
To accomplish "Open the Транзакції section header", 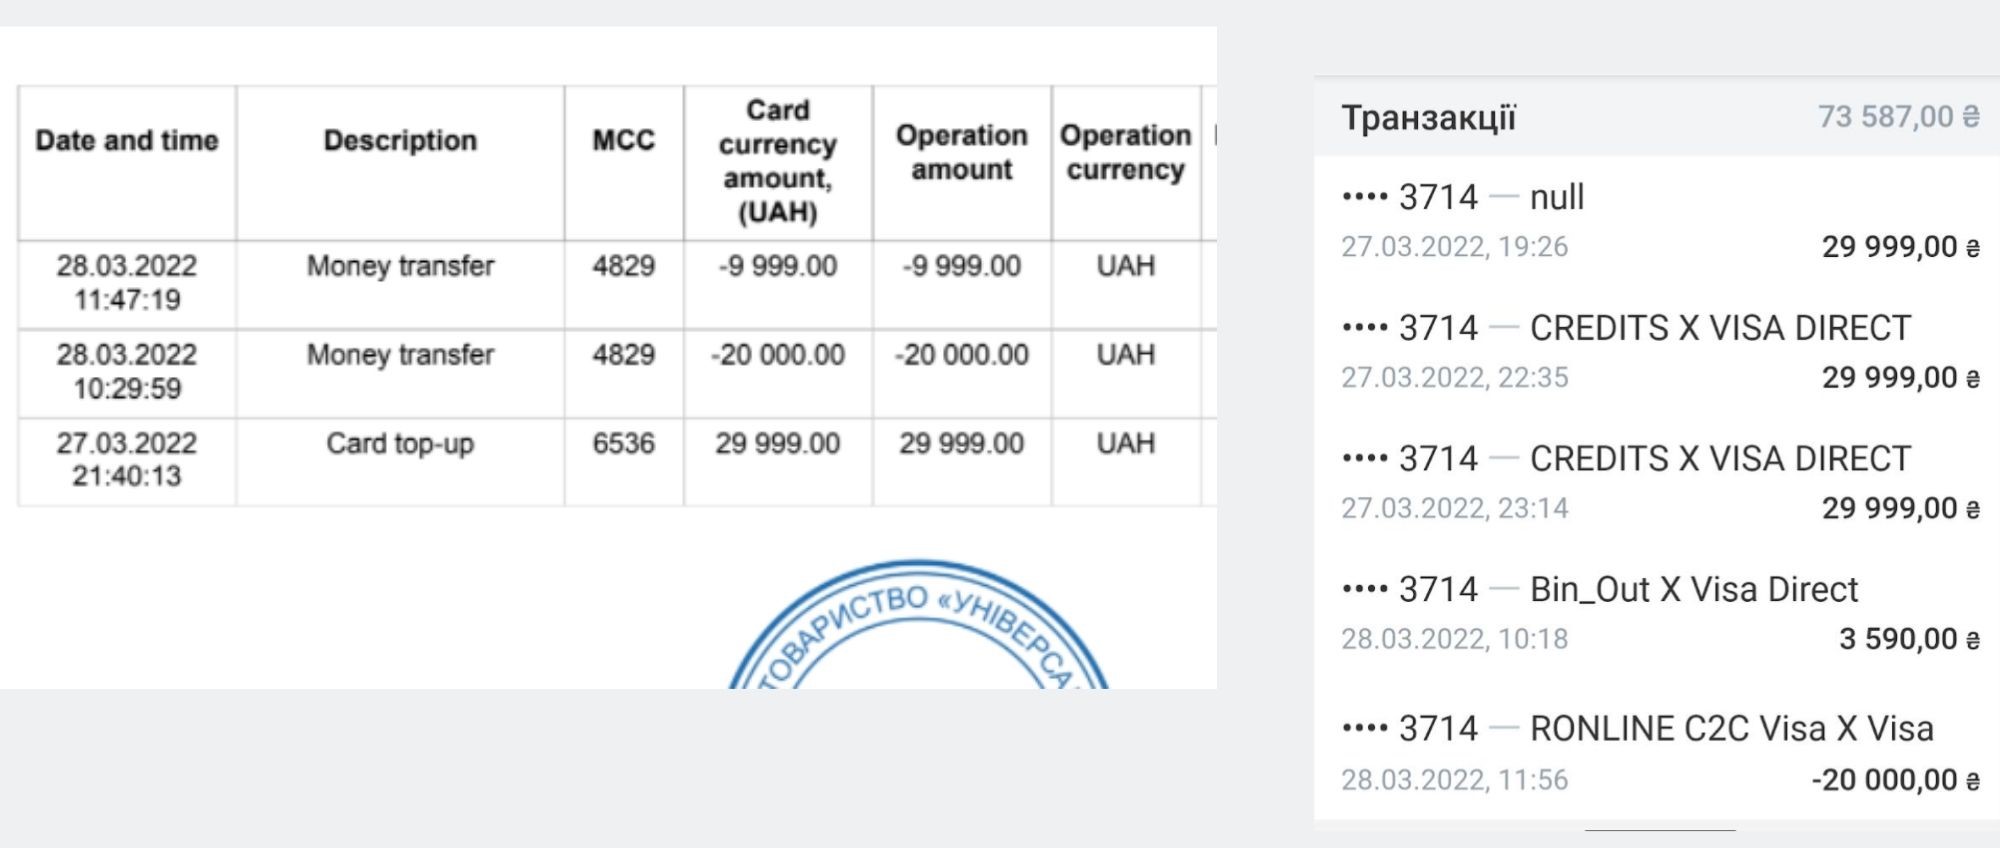I will 1428,118.
